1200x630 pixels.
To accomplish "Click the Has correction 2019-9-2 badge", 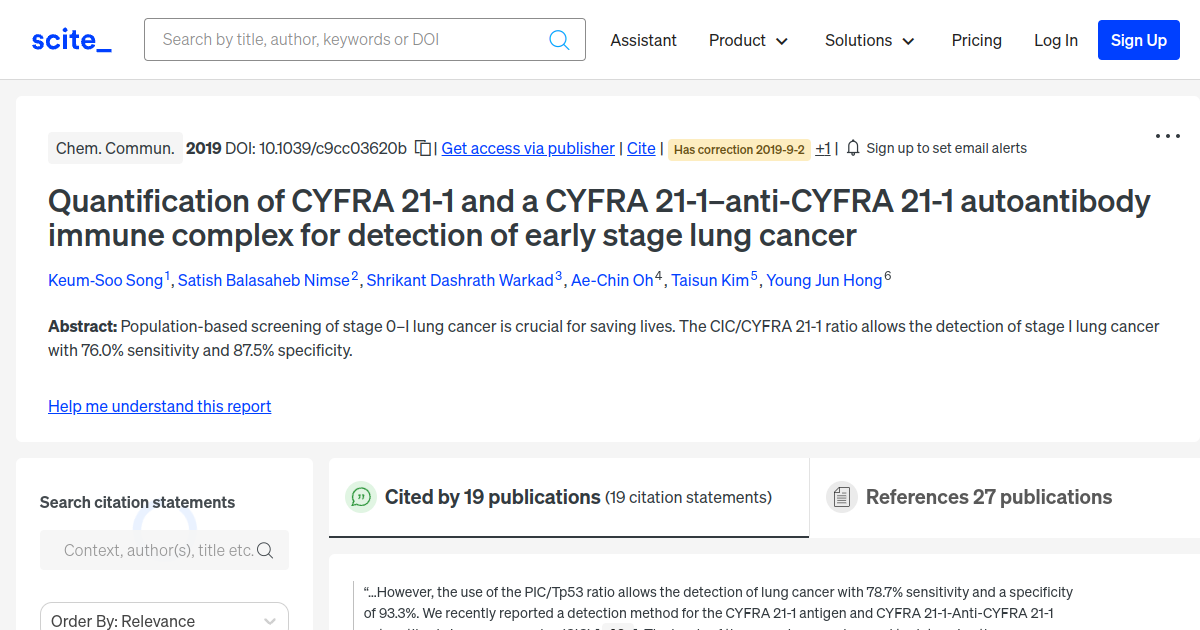I will [739, 149].
